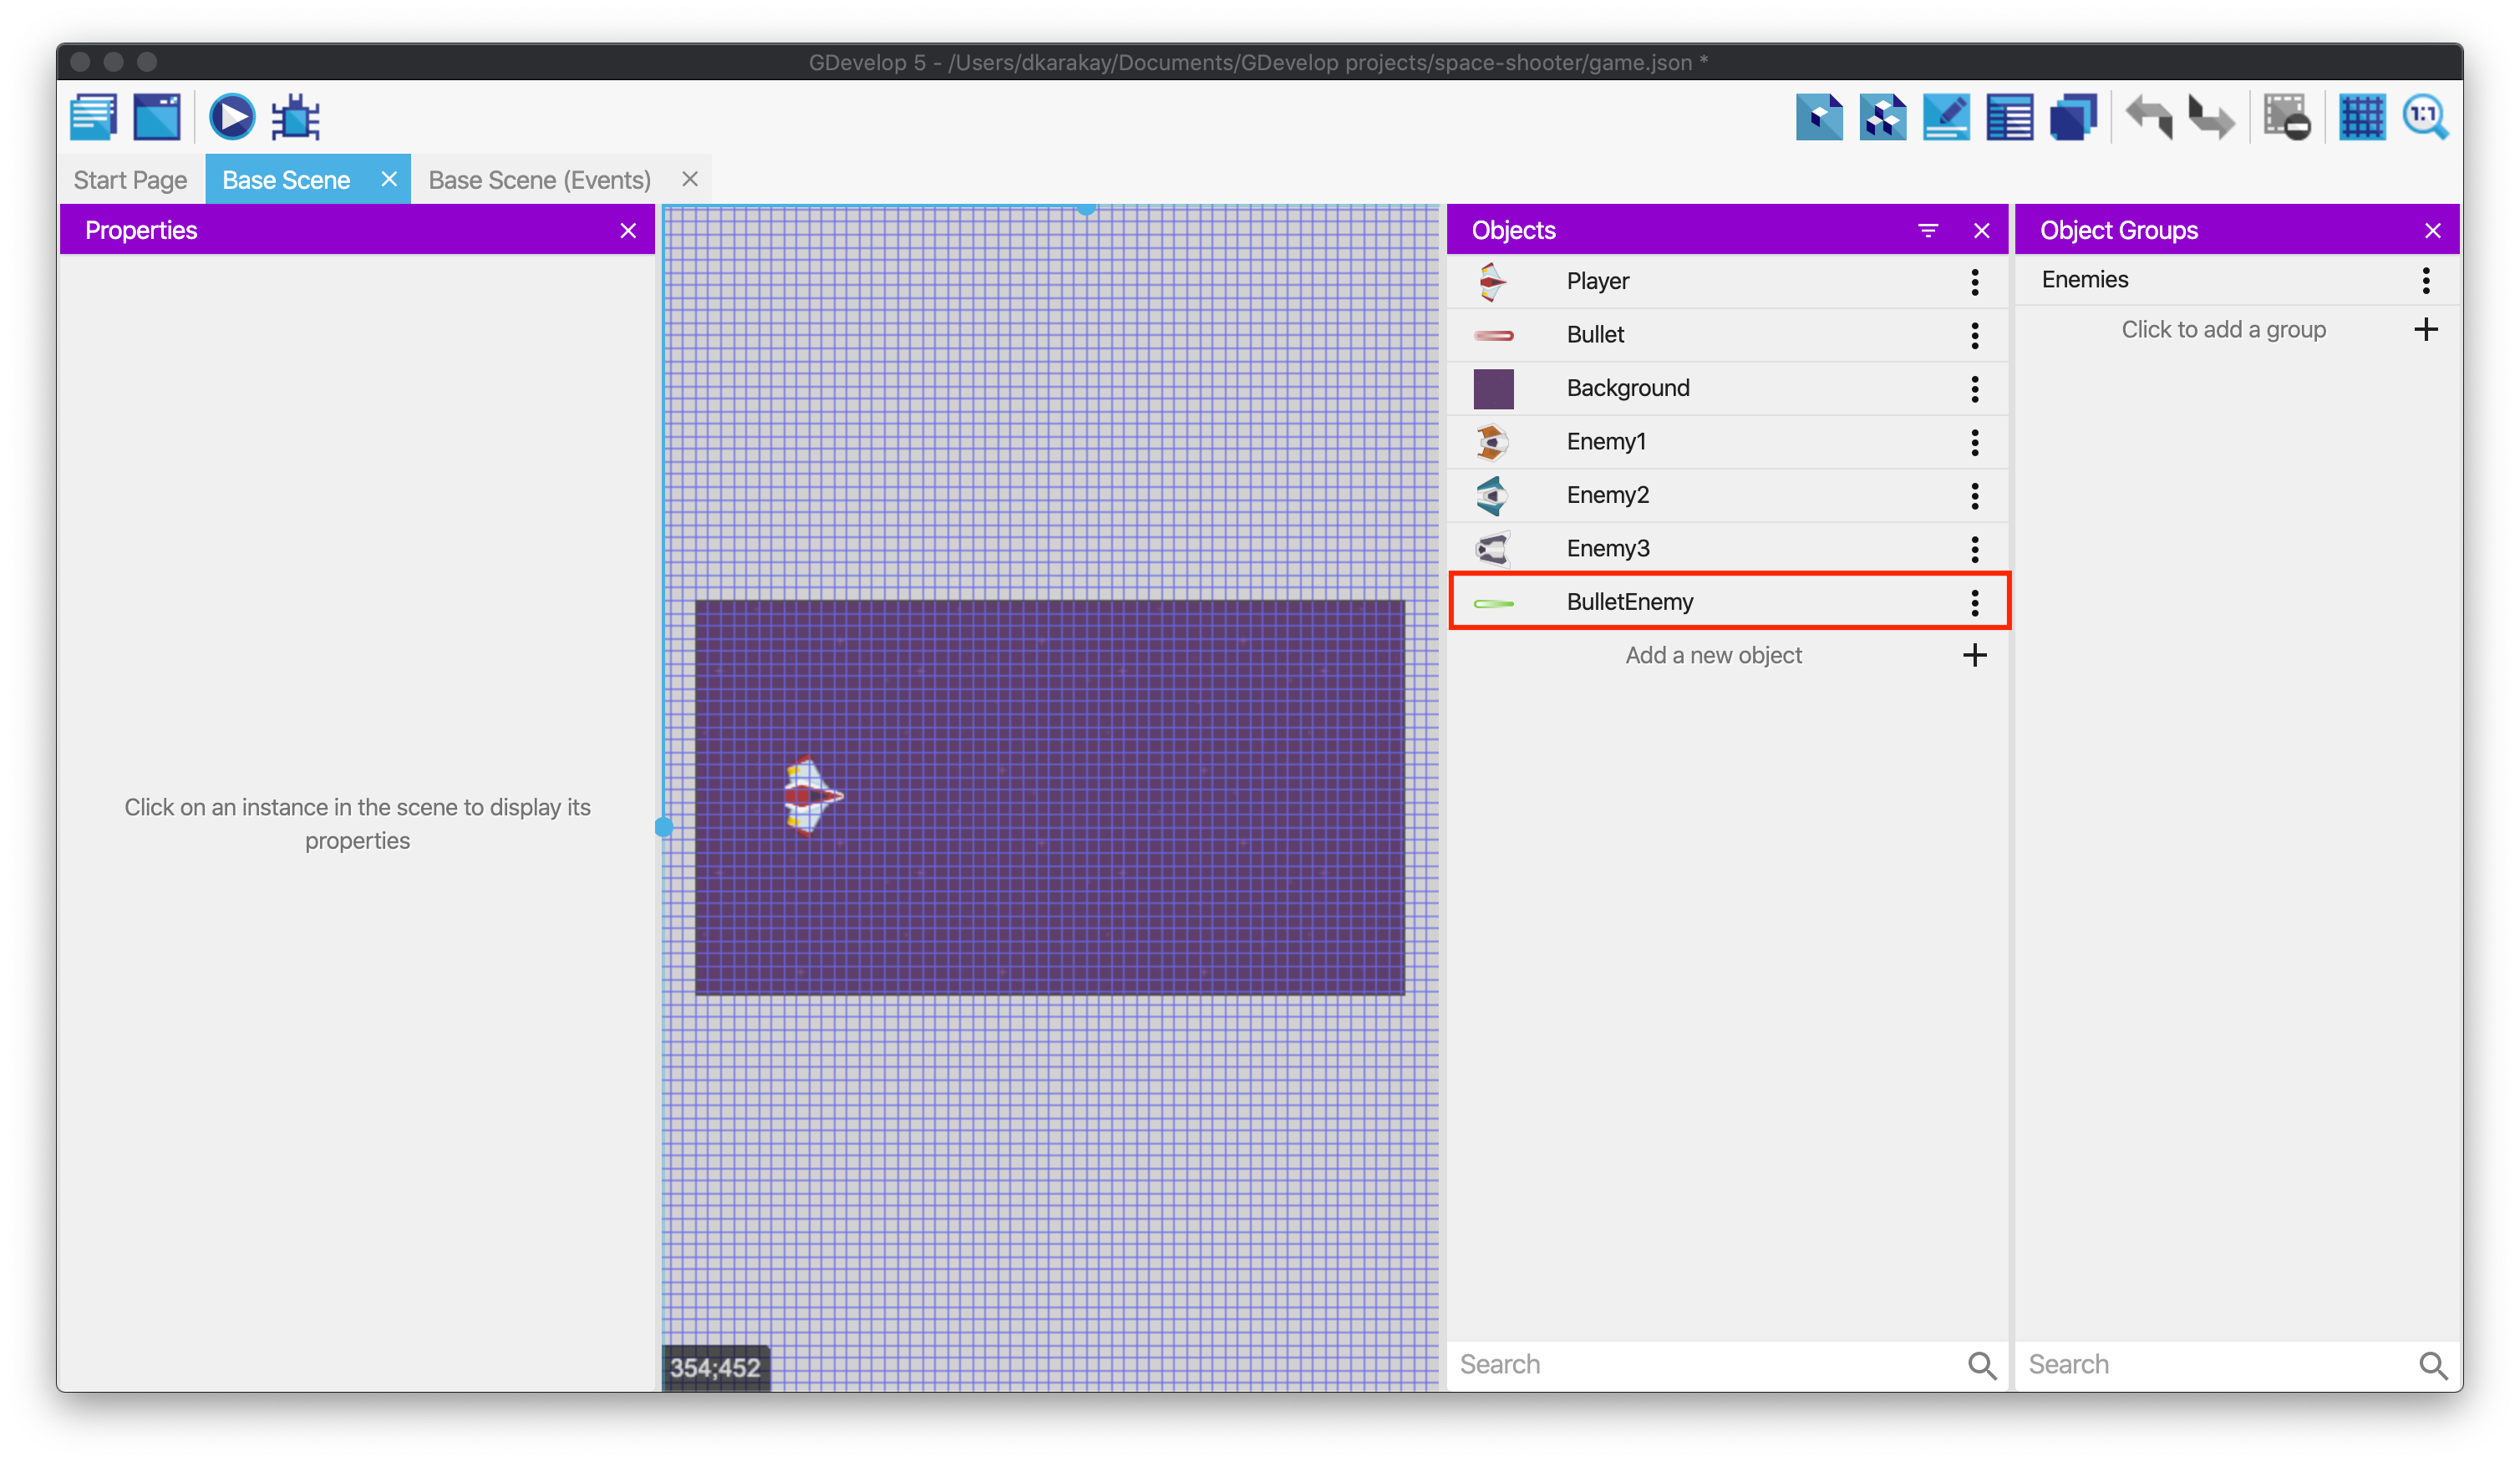Open the Project manager icon
The height and width of the screenshot is (1462, 2520).
tap(90, 117)
